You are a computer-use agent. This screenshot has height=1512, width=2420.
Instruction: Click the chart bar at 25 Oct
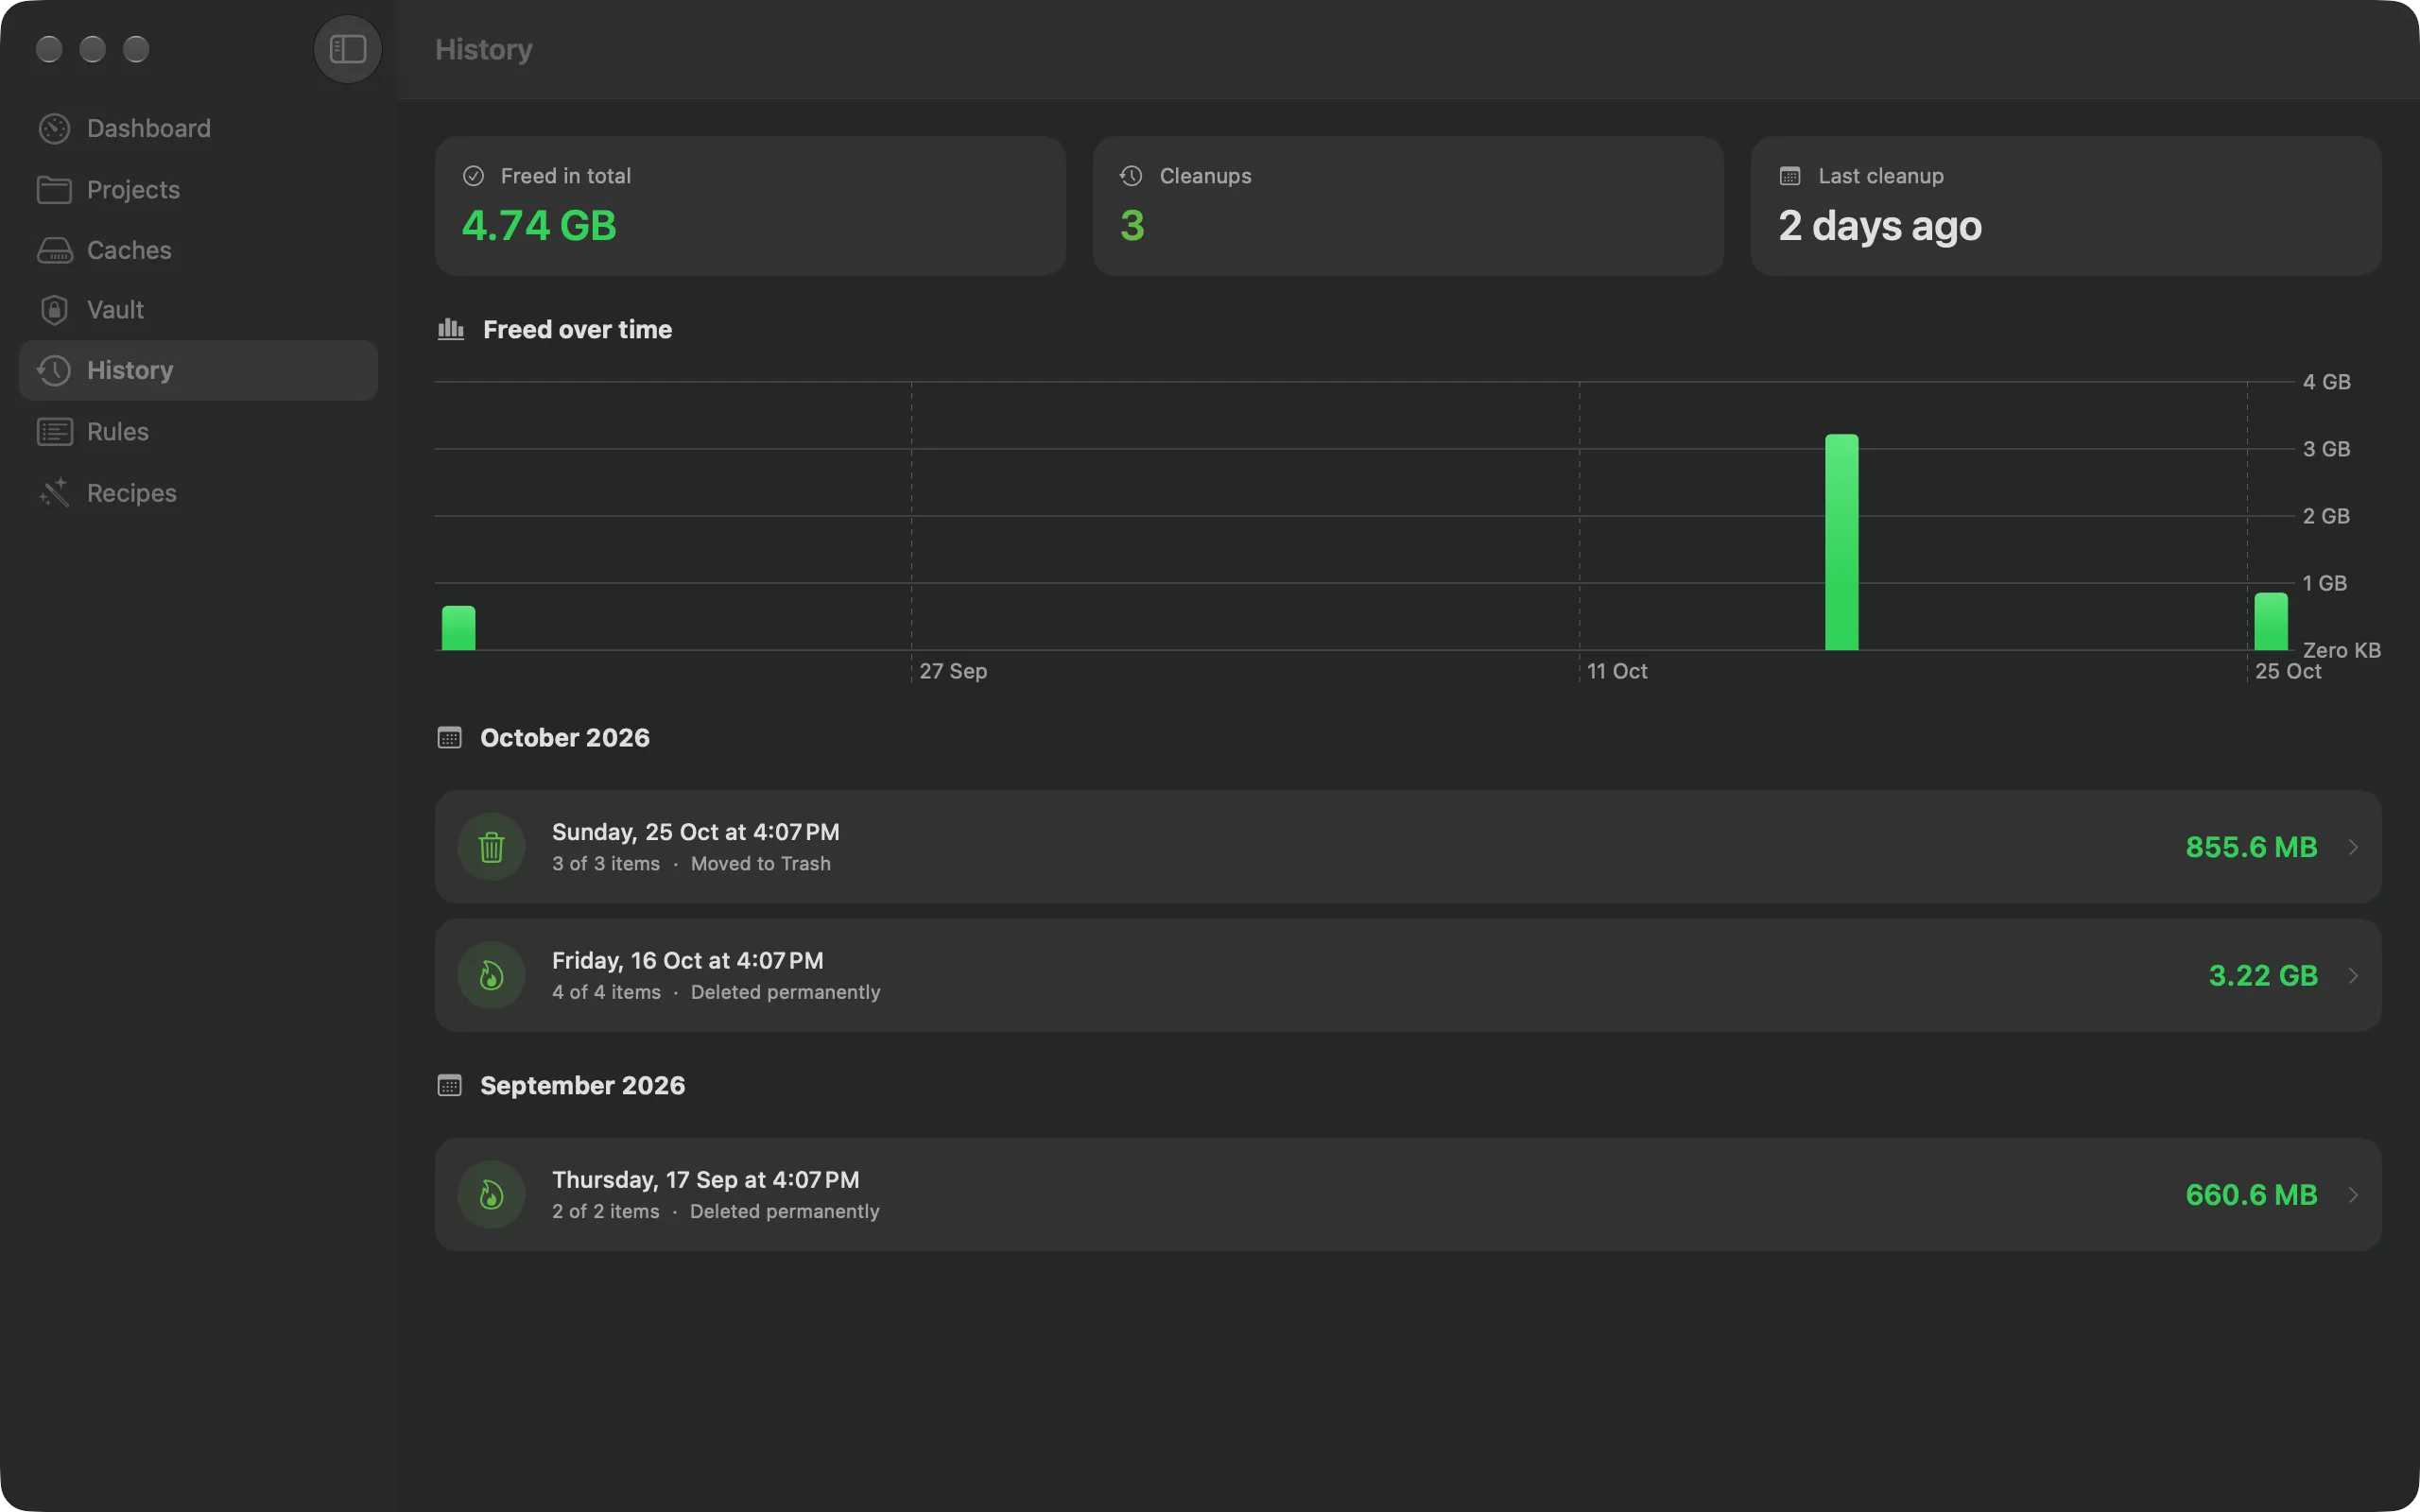[x=2270, y=622]
